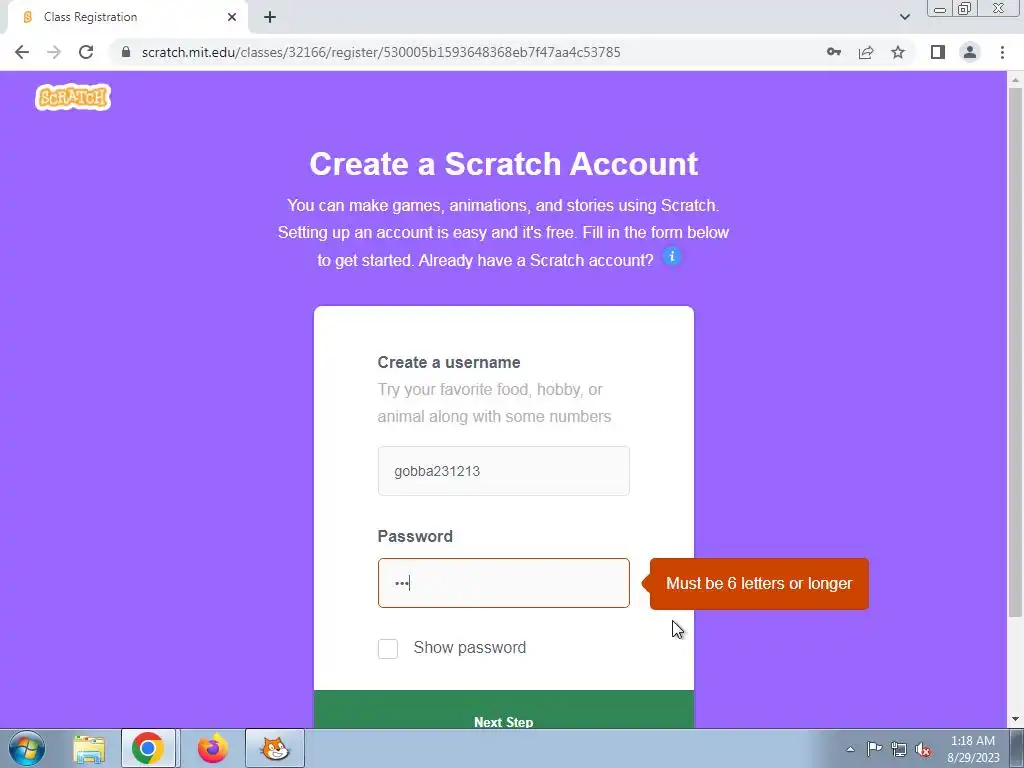1024x768 pixels.
Task: Click the browser back arrow
Action: point(22,52)
